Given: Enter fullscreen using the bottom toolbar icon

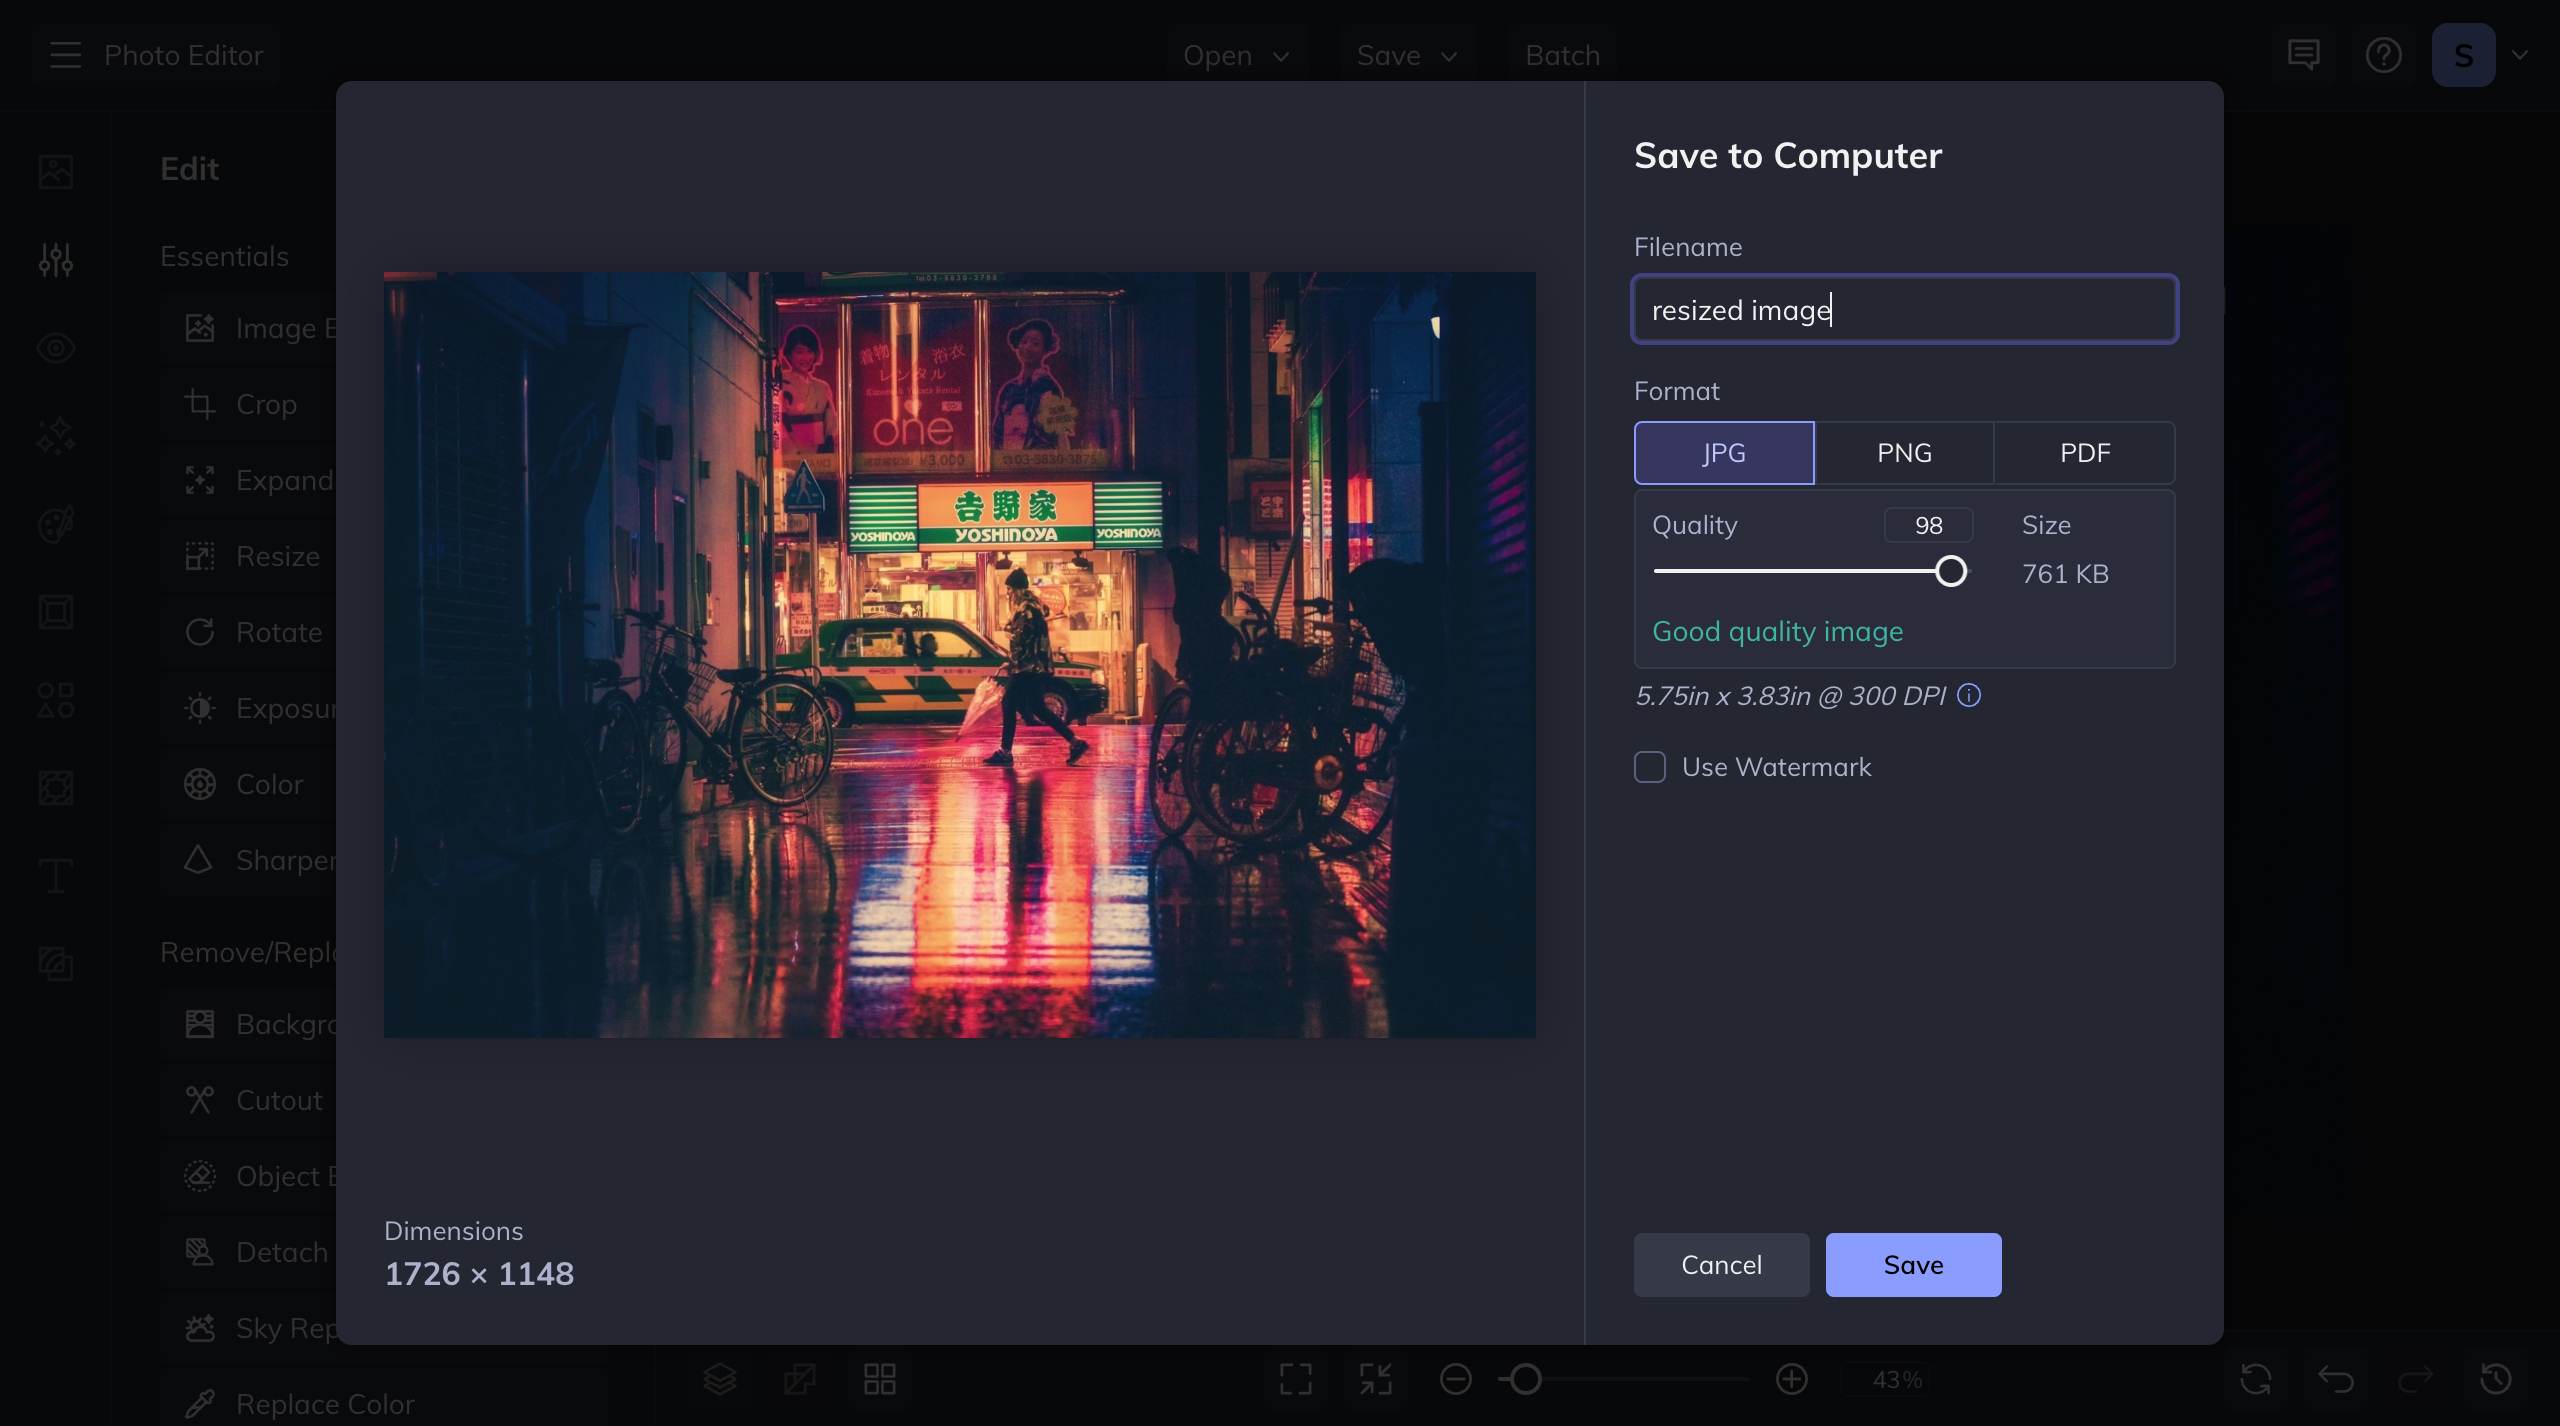Looking at the screenshot, I should 1294,1379.
